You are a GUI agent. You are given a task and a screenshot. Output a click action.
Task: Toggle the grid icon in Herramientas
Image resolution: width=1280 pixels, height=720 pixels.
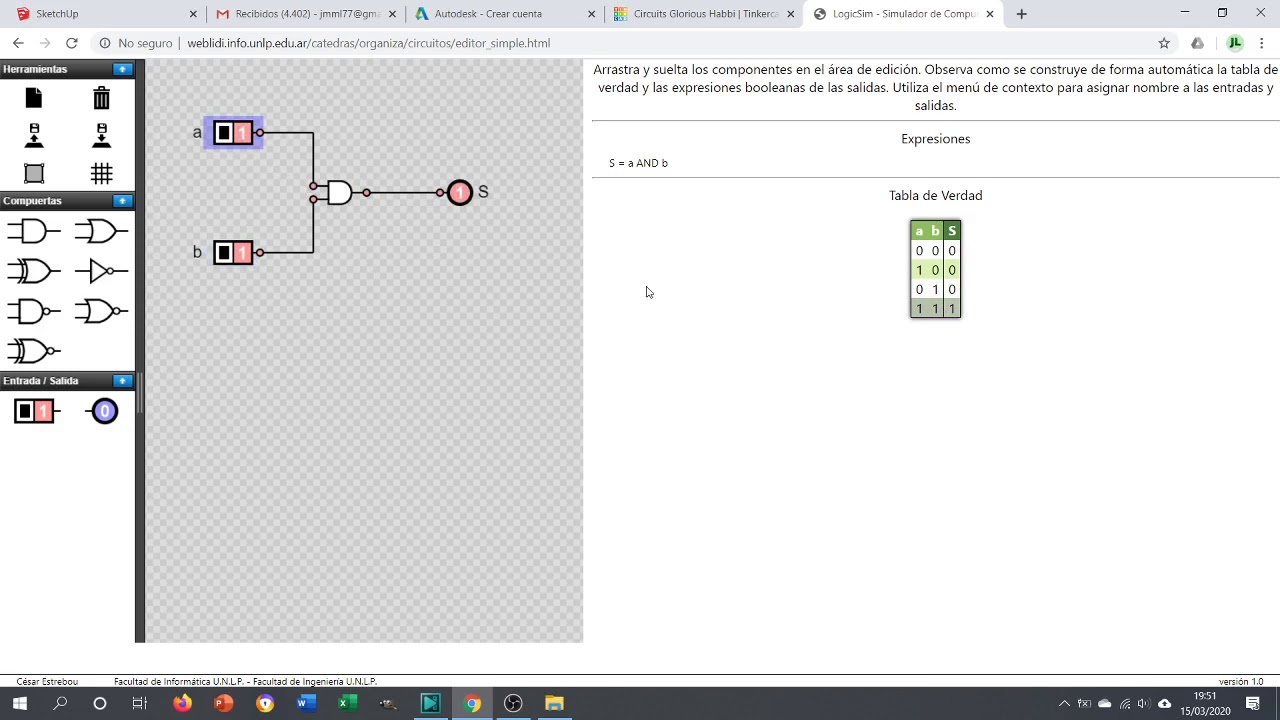click(101, 173)
